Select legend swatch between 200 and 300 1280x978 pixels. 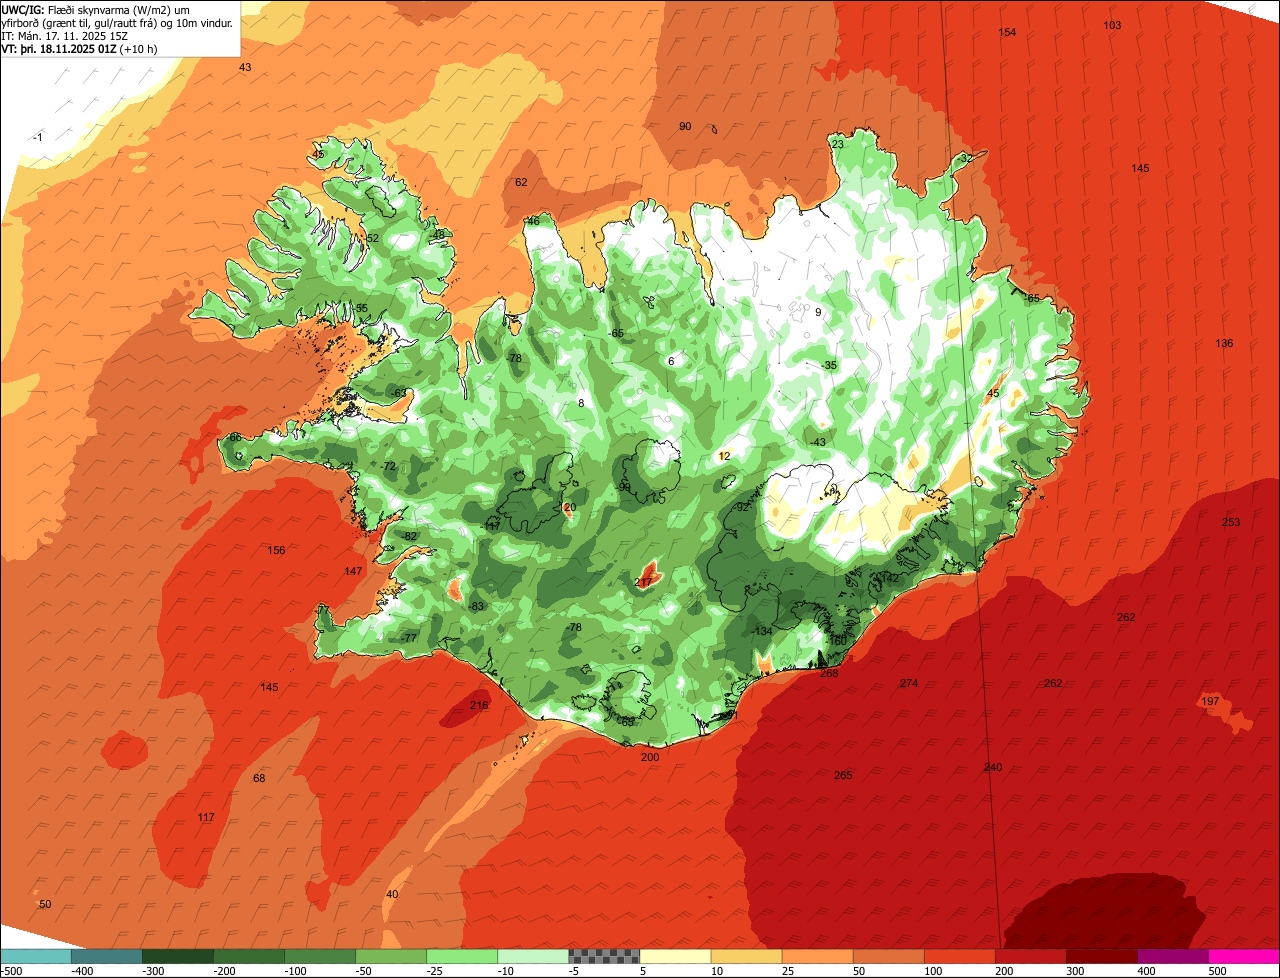pyautogui.click(x=1030, y=955)
